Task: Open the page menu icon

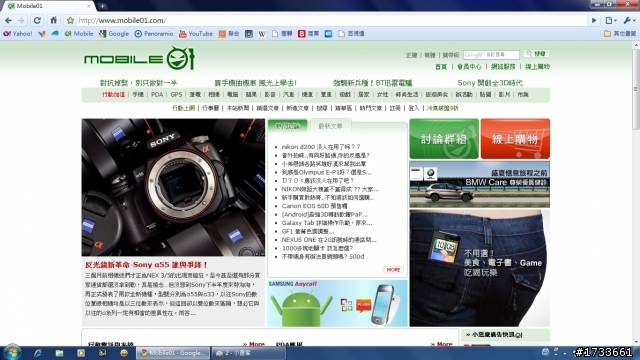Action: 611,20
